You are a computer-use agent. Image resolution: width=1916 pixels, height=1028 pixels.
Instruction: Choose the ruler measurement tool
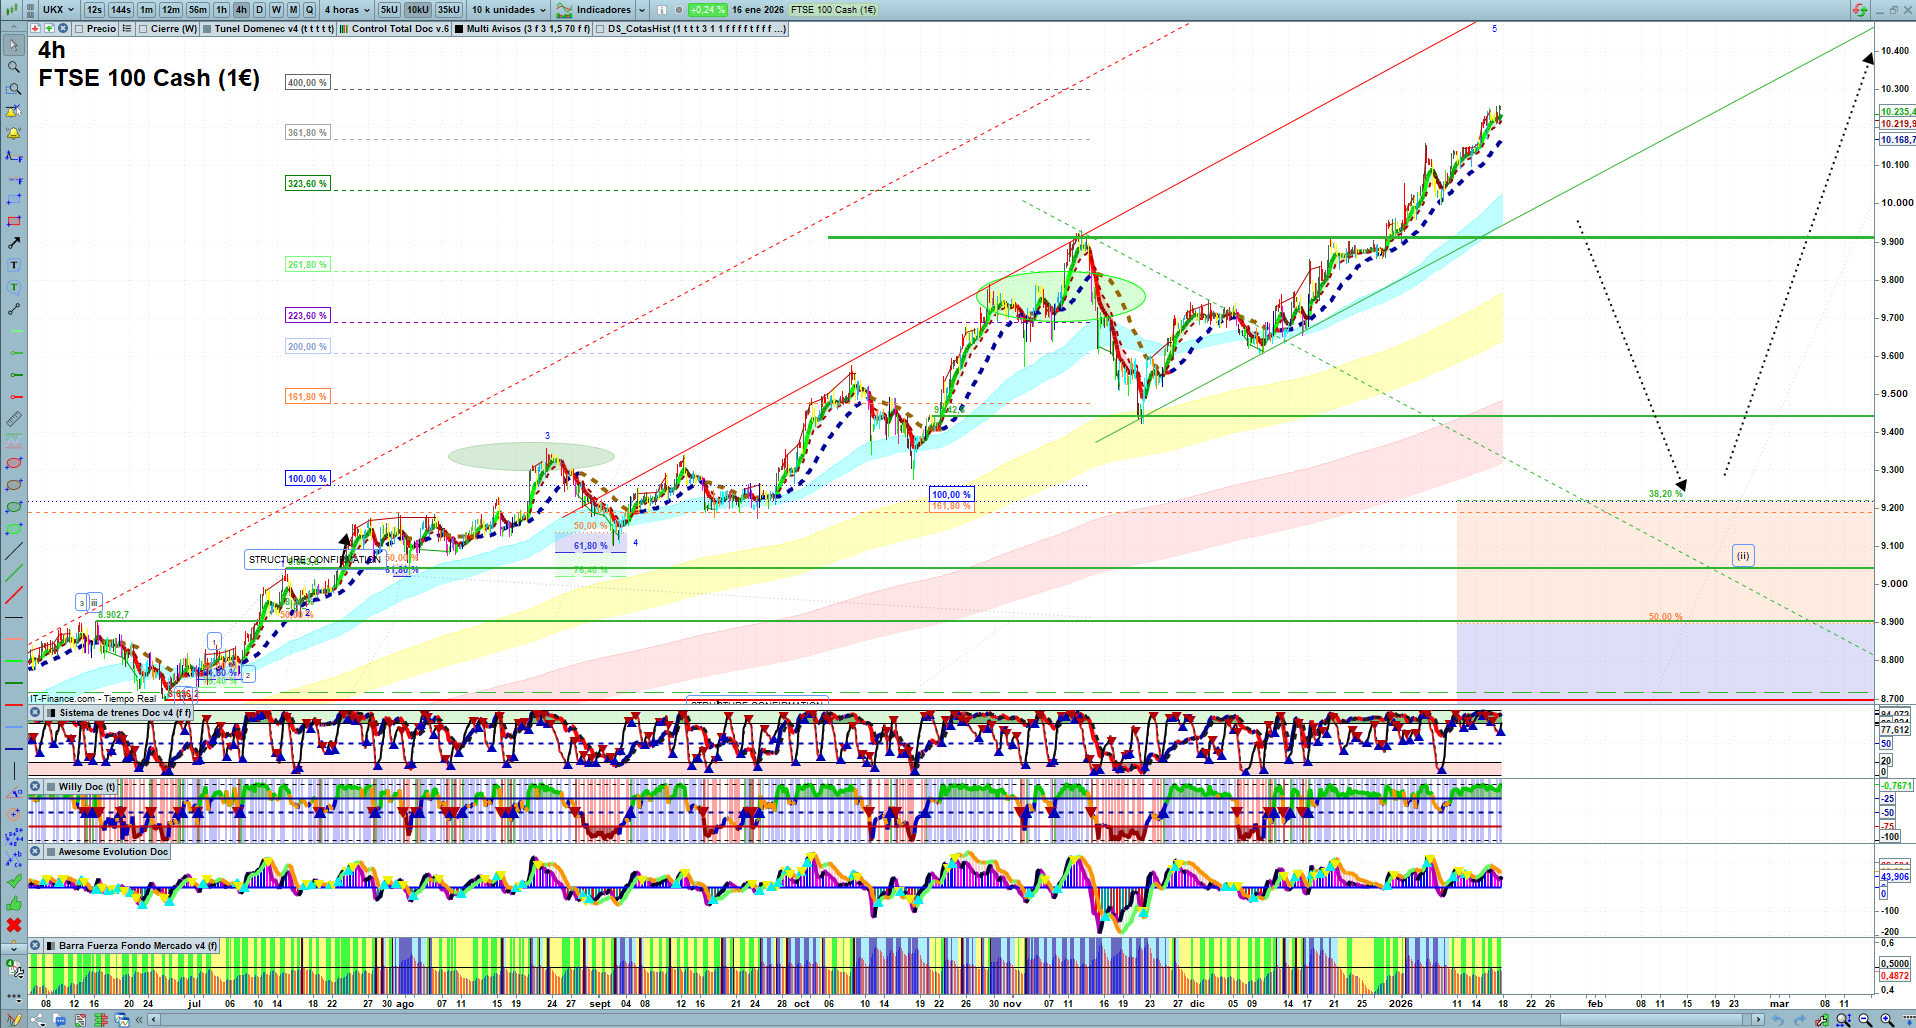14,419
